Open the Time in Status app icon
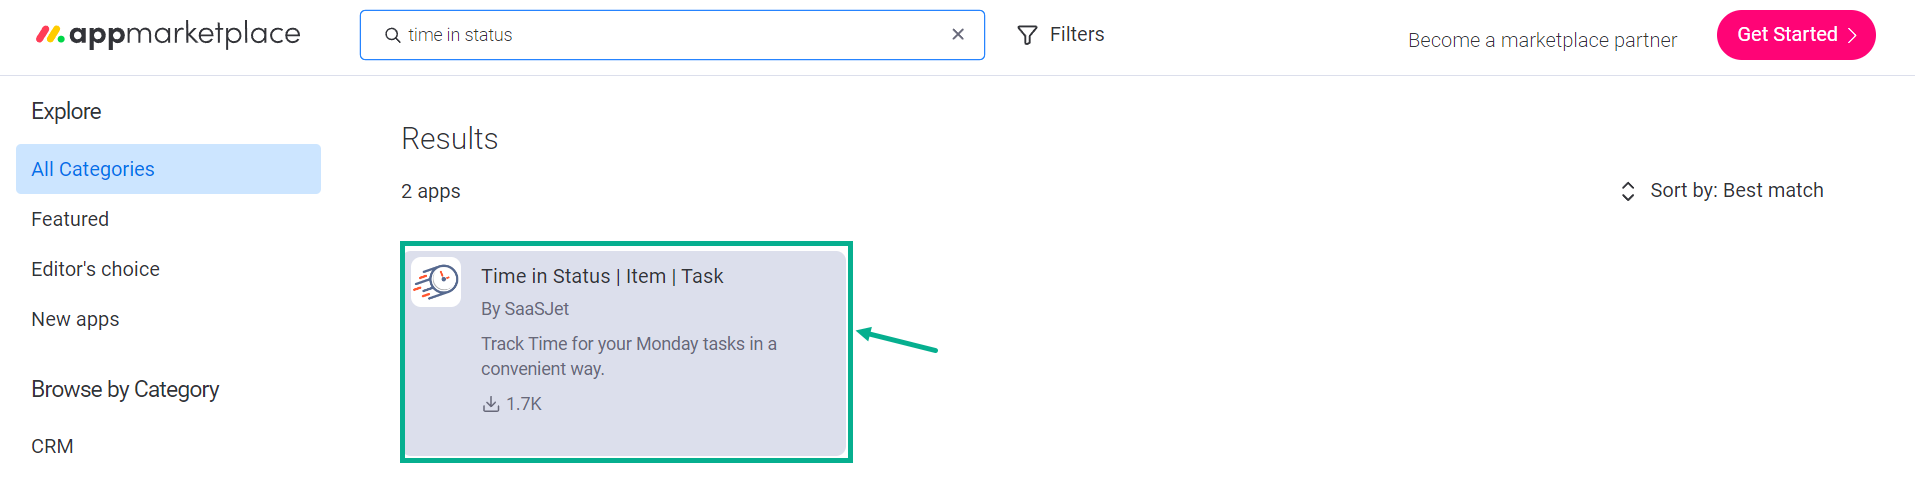 click(x=436, y=282)
